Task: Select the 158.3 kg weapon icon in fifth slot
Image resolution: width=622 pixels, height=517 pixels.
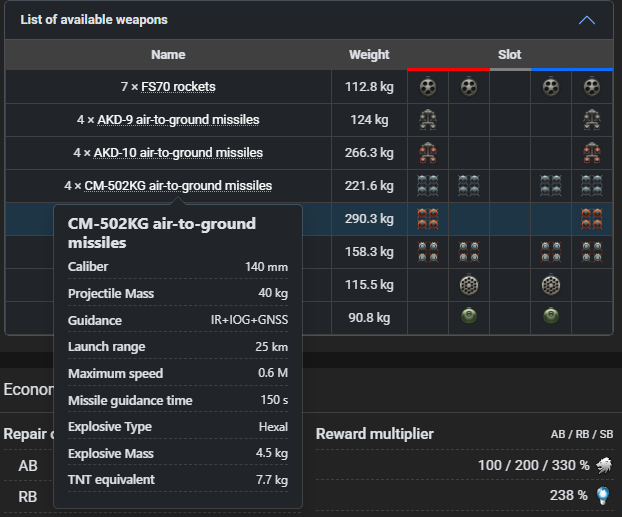Action: (591, 252)
